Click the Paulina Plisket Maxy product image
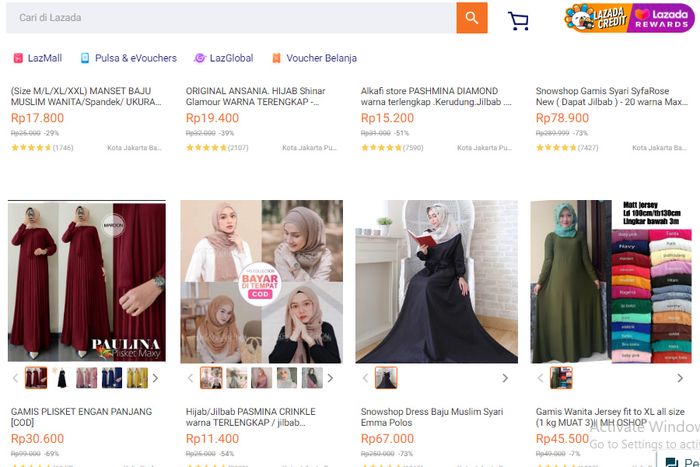The height and width of the screenshot is (467, 700). [x=87, y=281]
